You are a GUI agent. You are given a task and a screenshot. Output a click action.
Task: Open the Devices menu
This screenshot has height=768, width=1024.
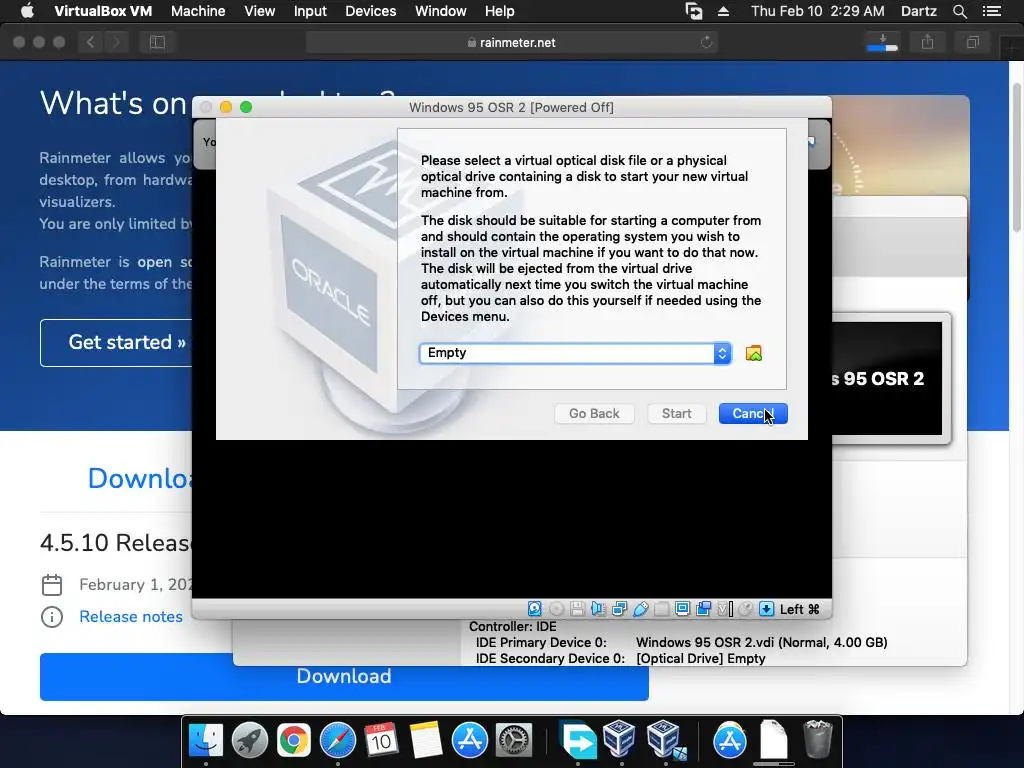370,11
